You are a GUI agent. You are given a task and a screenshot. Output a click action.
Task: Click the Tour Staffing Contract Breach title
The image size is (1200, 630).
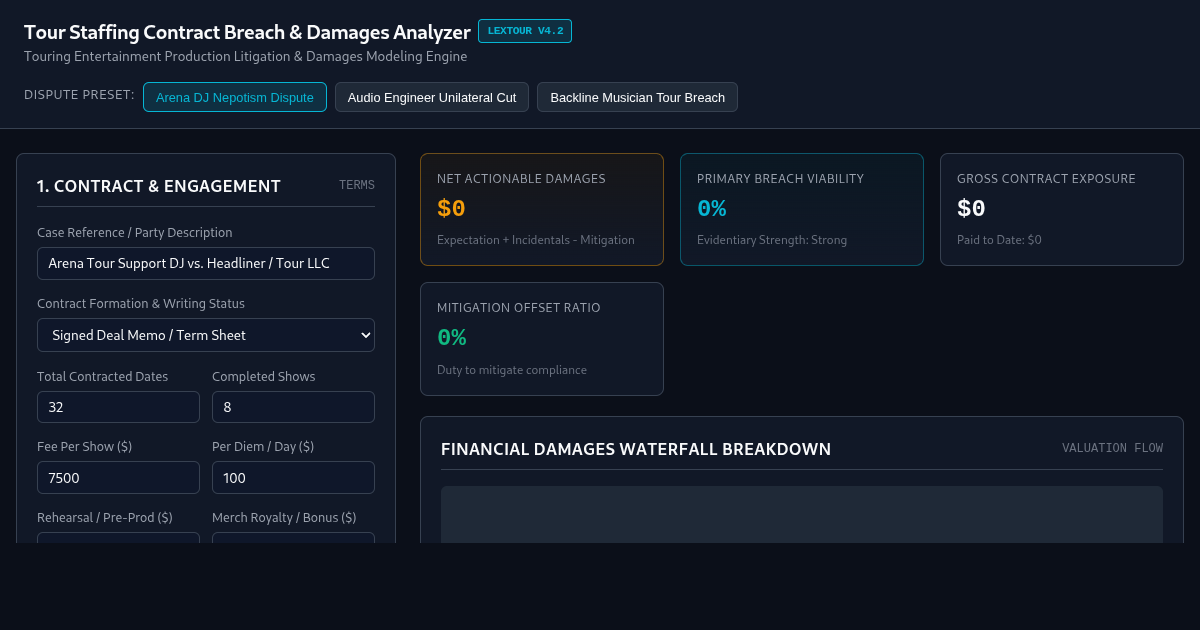coord(247,32)
